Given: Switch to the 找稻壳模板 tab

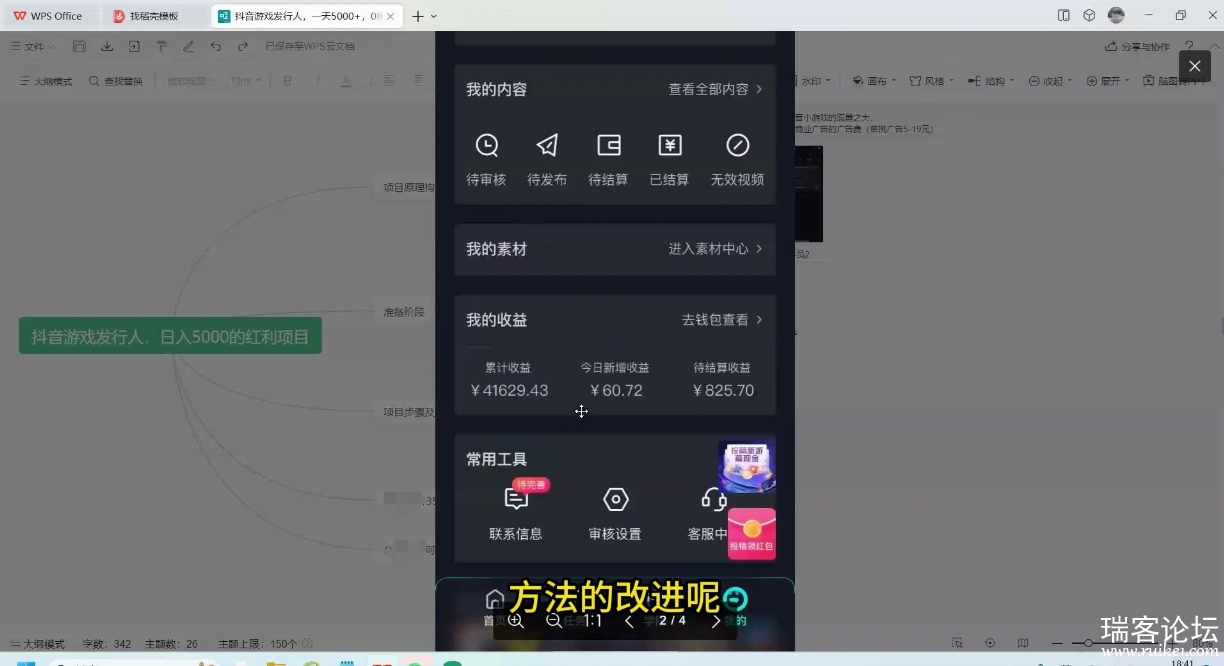Looking at the screenshot, I should 153,16.
